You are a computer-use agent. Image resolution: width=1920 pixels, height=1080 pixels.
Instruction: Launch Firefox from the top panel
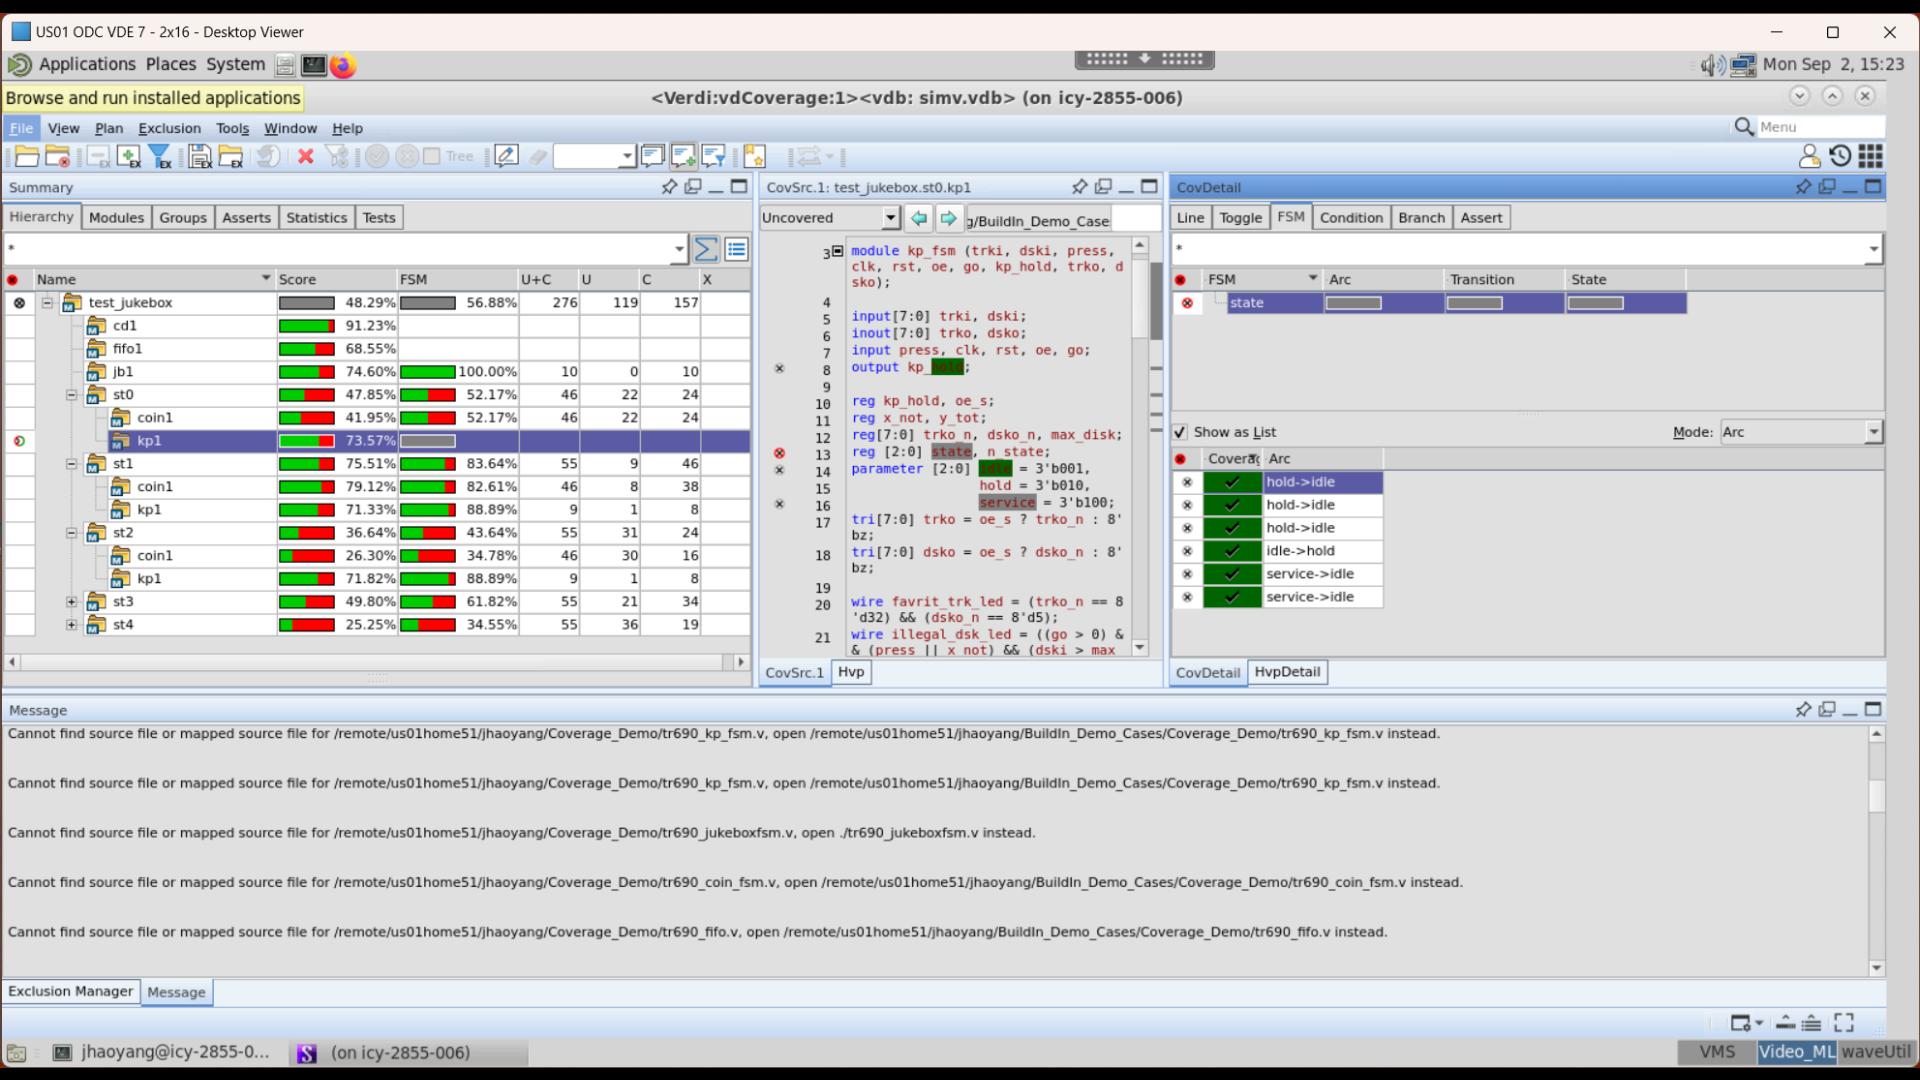pyautogui.click(x=343, y=65)
